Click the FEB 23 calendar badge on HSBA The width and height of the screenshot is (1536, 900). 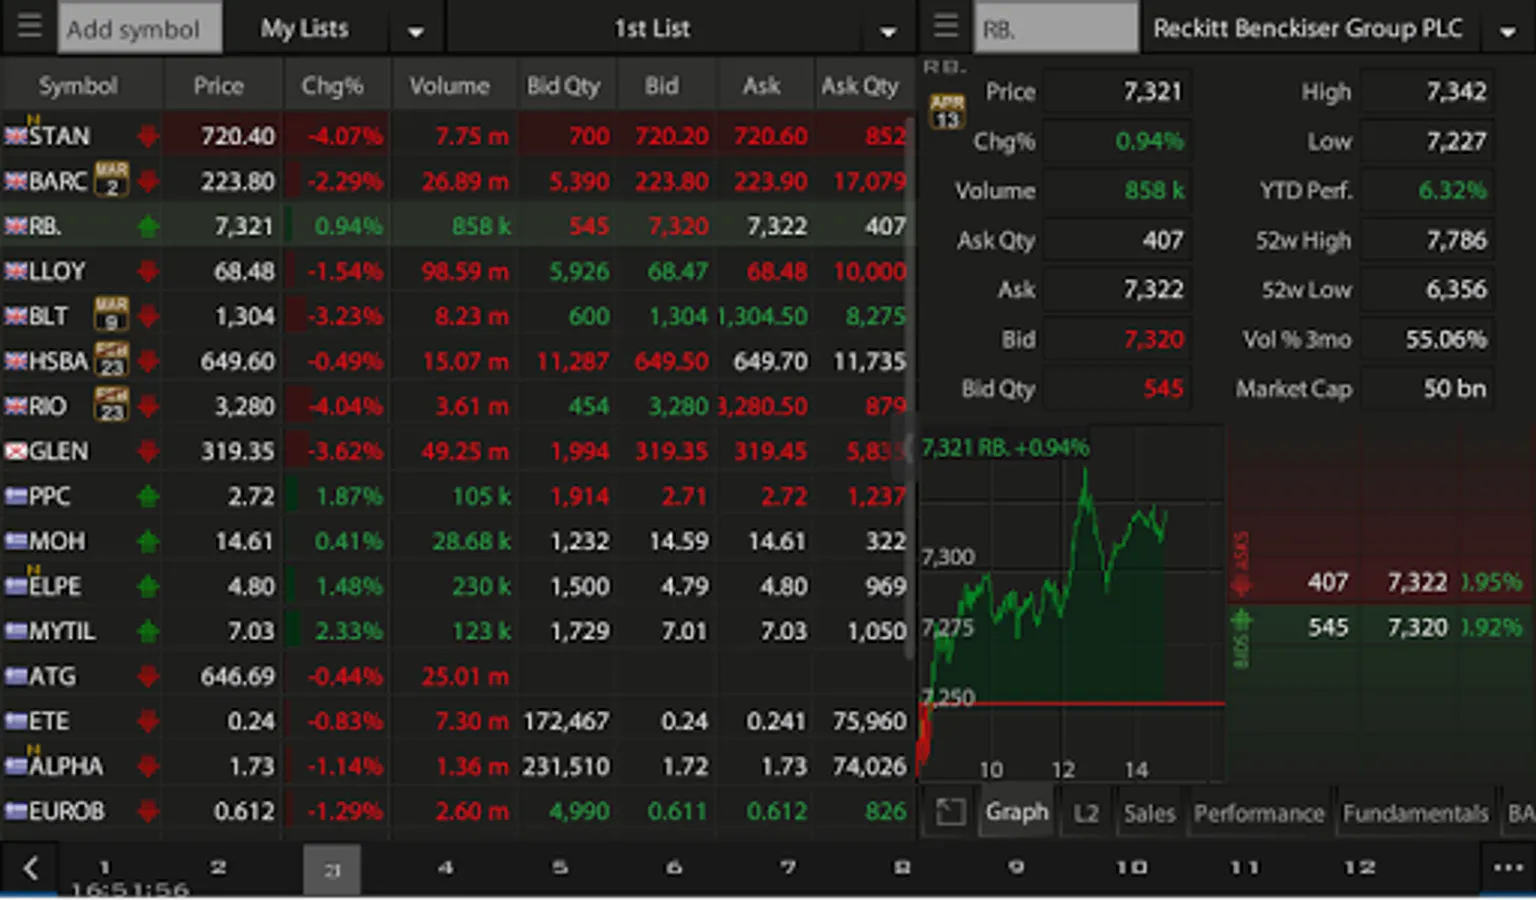[111, 360]
